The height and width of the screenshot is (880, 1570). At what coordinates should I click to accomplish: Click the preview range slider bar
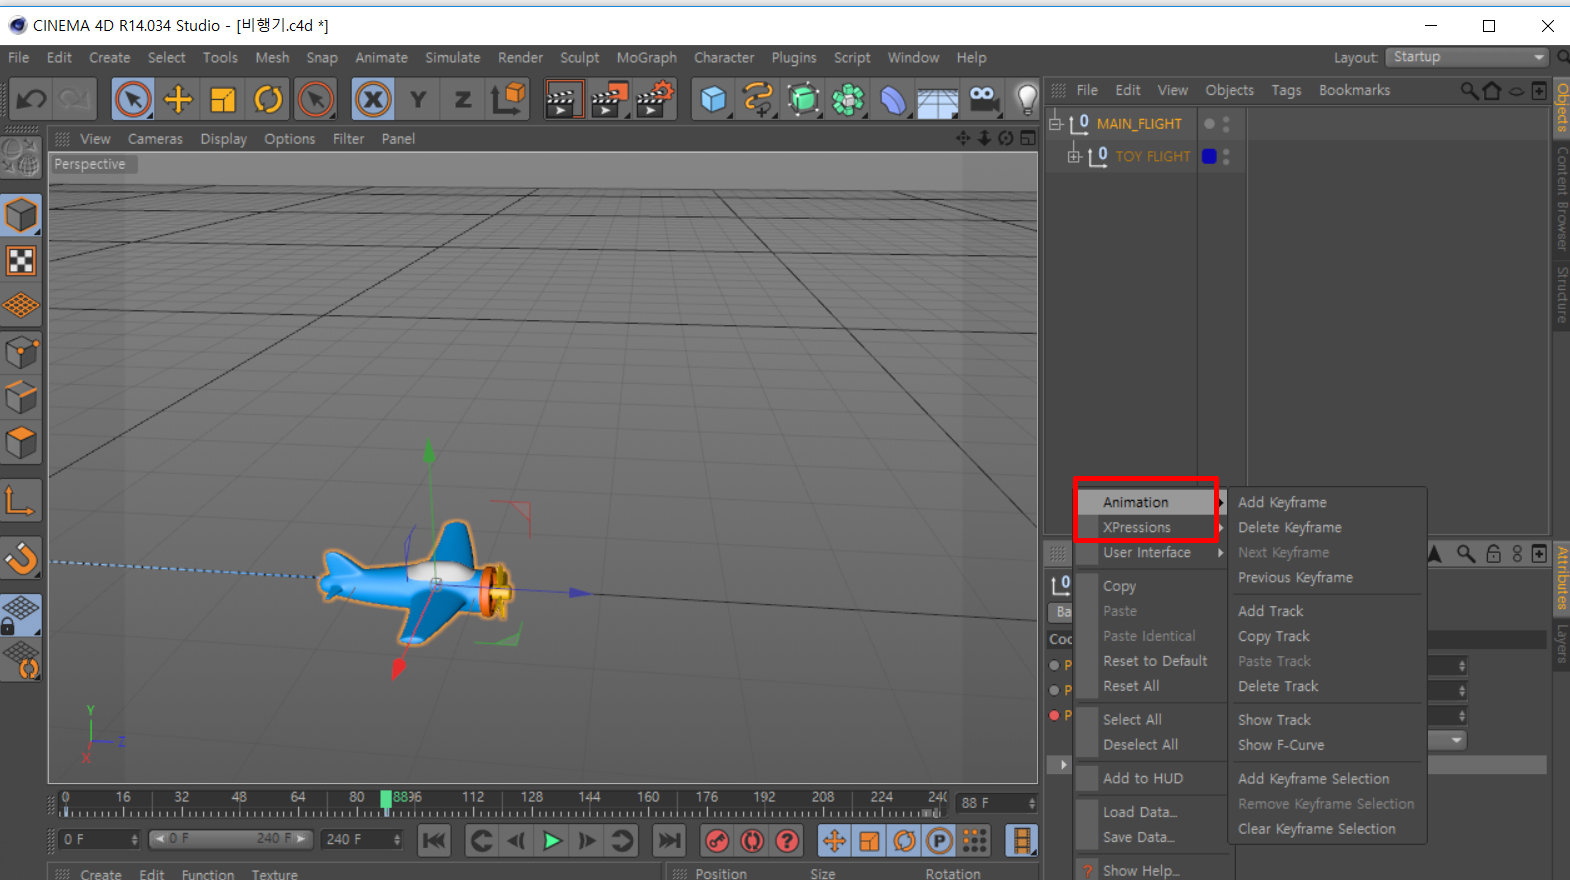tap(231, 839)
